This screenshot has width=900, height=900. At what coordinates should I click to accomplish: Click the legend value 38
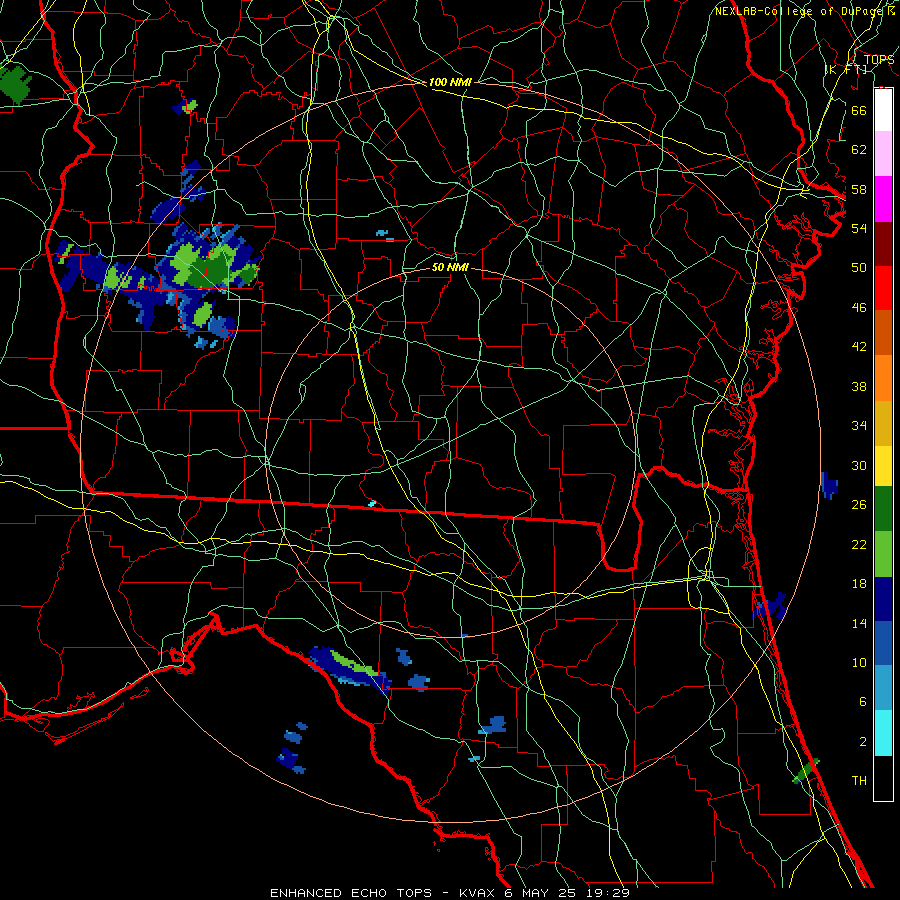[x=859, y=386]
